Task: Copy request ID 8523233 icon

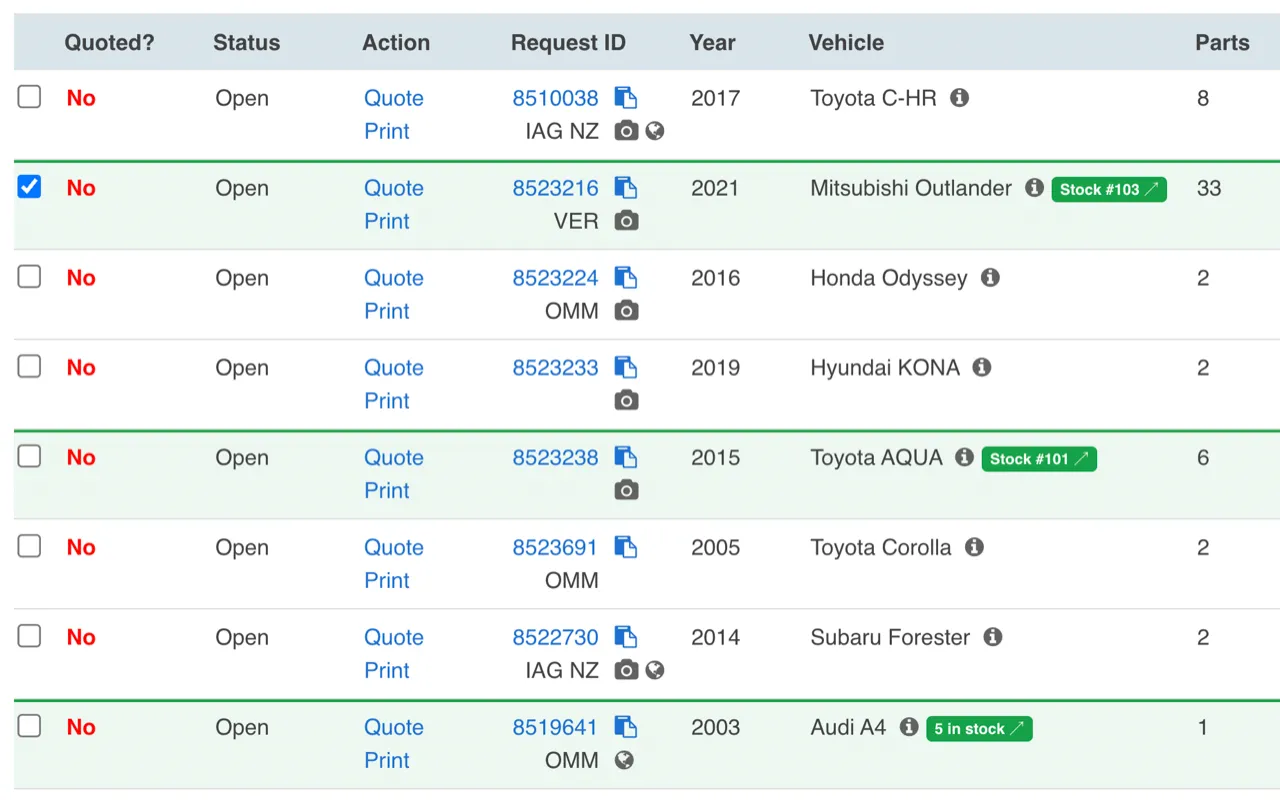Action: tap(626, 368)
